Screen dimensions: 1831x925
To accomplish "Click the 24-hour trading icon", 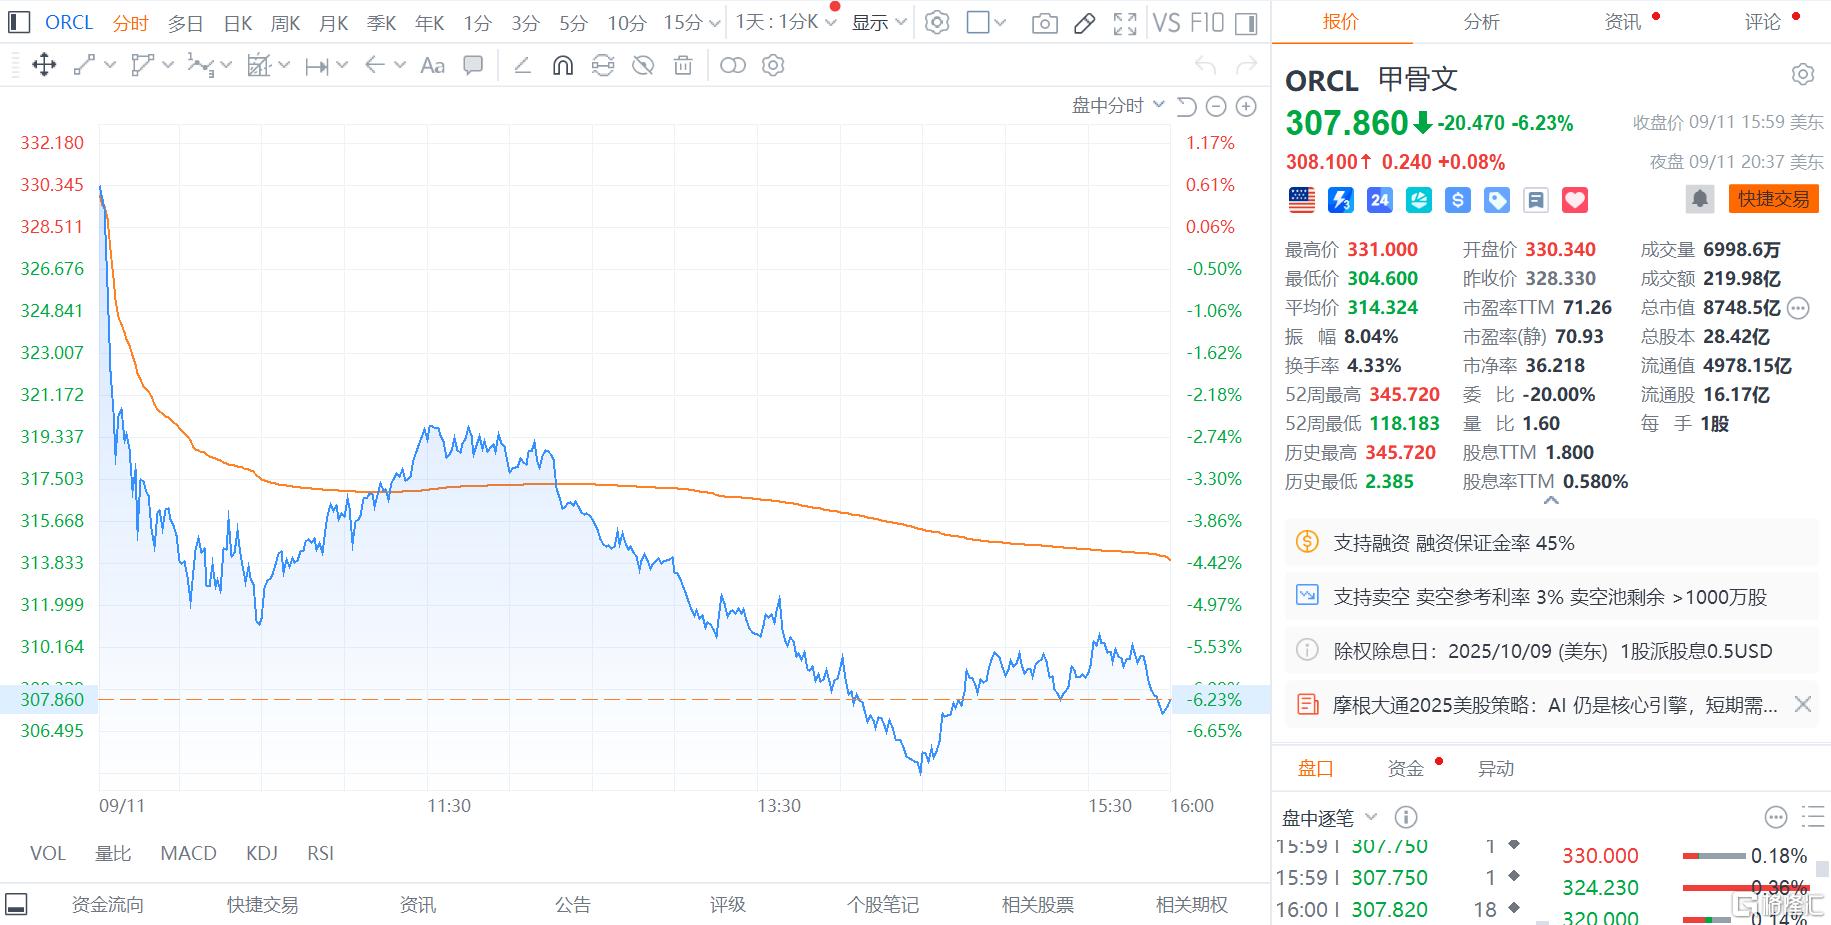I will [x=1379, y=200].
